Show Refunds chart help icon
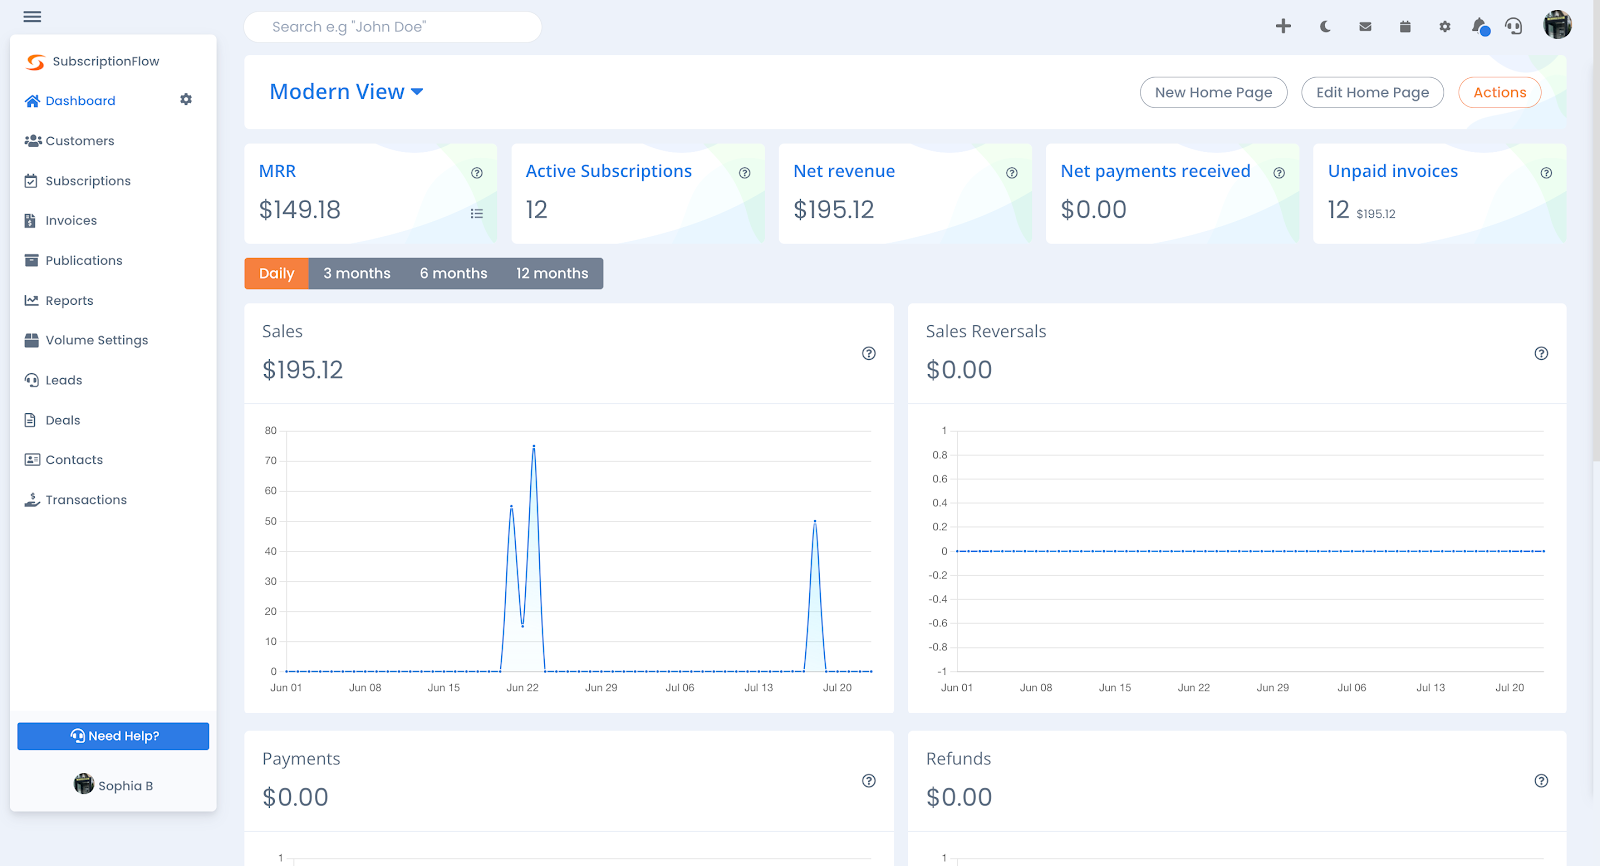This screenshot has height=866, width=1600. click(1542, 781)
